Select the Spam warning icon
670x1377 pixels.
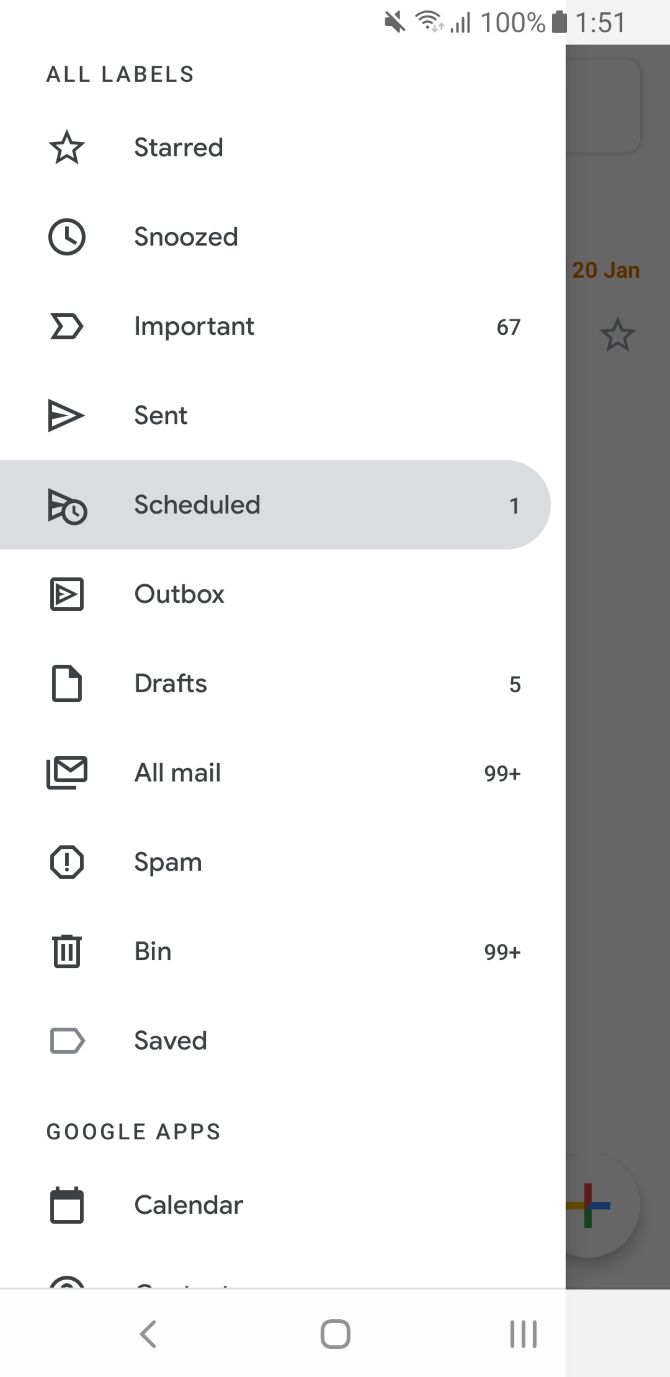click(66, 861)
